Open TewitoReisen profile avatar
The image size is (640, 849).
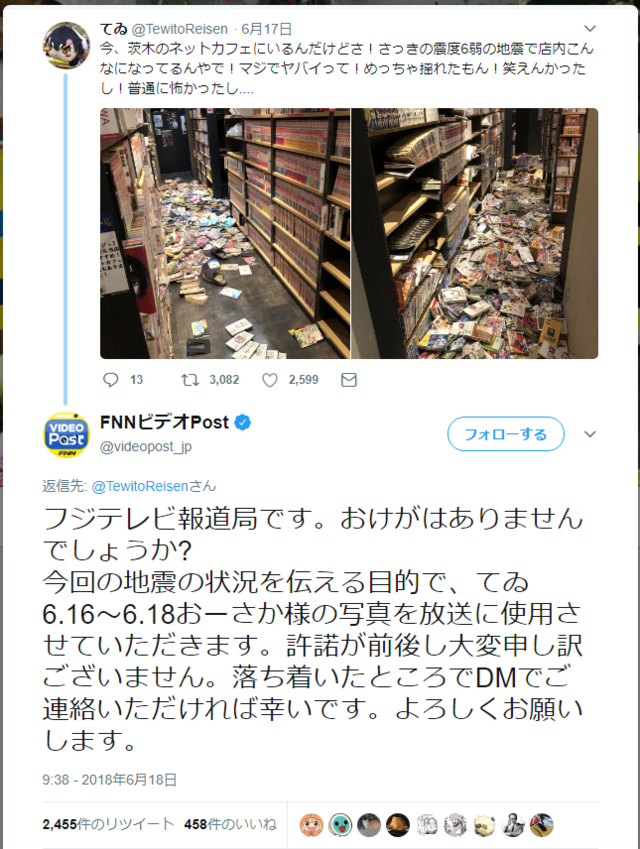(67, 45)
